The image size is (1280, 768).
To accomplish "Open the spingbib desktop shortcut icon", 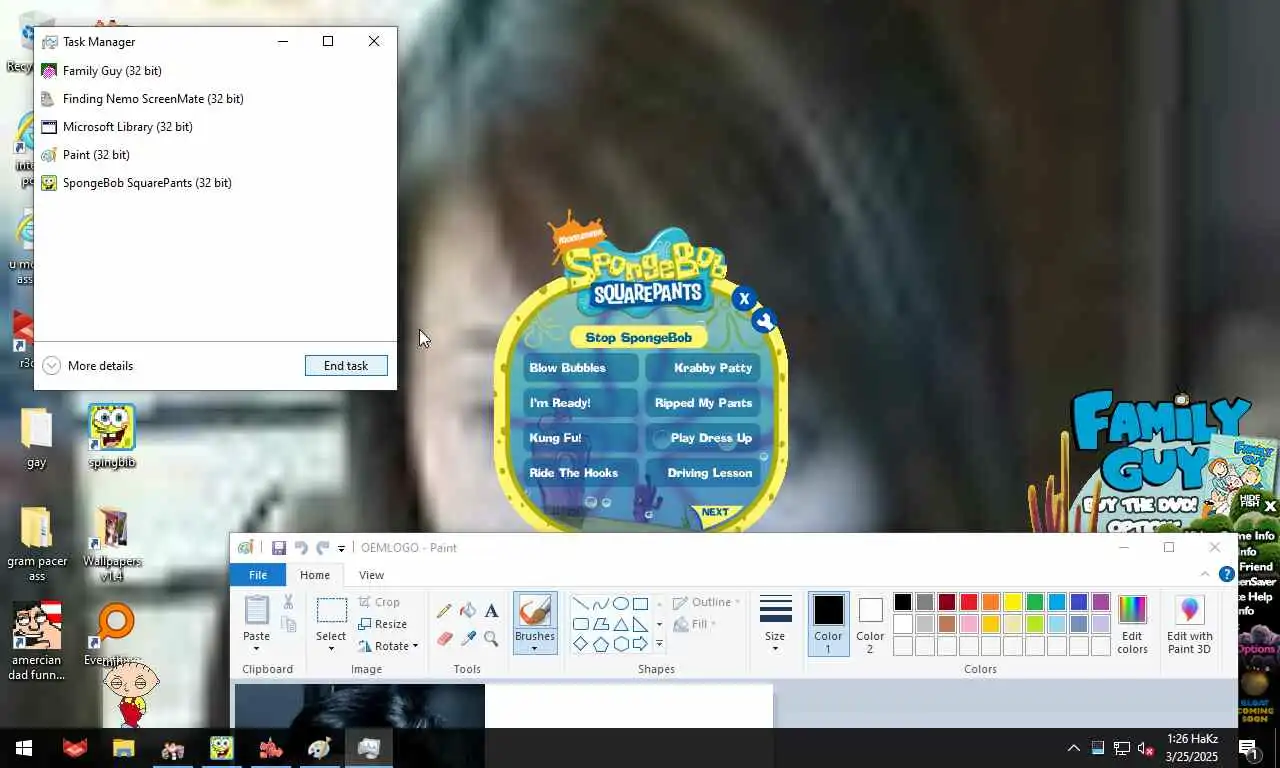I will (111, 436).
